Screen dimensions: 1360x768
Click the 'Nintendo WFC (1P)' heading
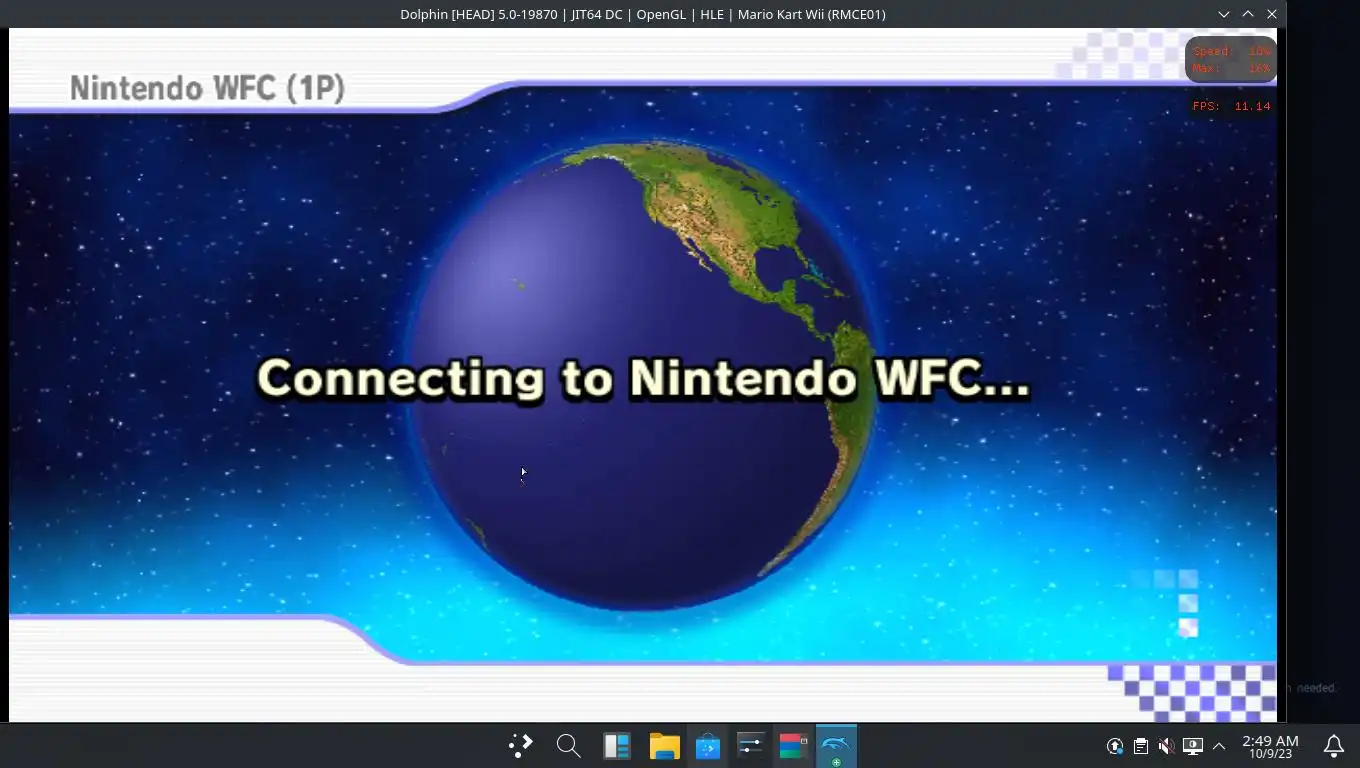click(207, 88)
